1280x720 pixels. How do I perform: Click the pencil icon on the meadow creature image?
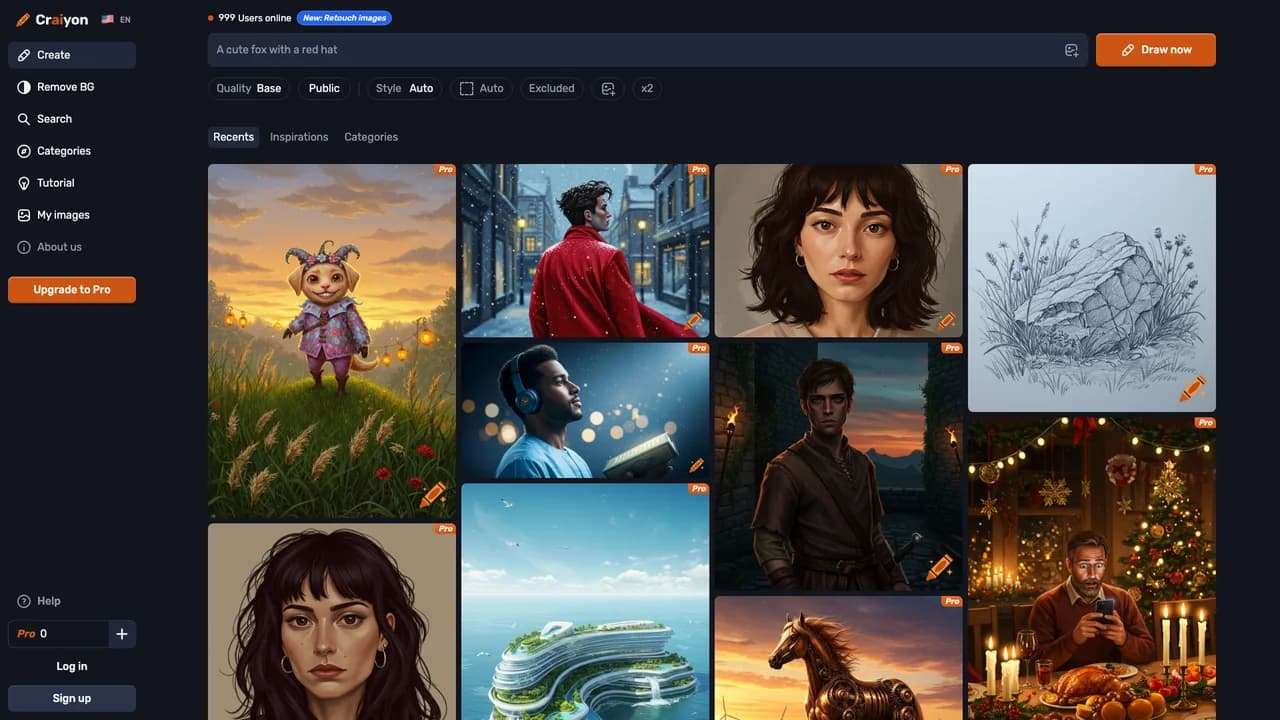(433, 494)
